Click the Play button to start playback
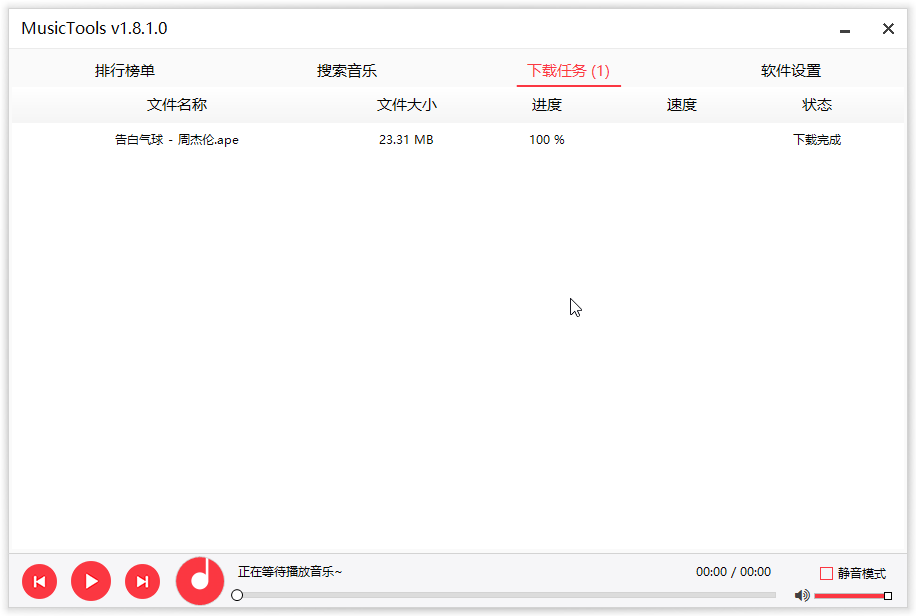The image size is (916, 616). (91, 581)
